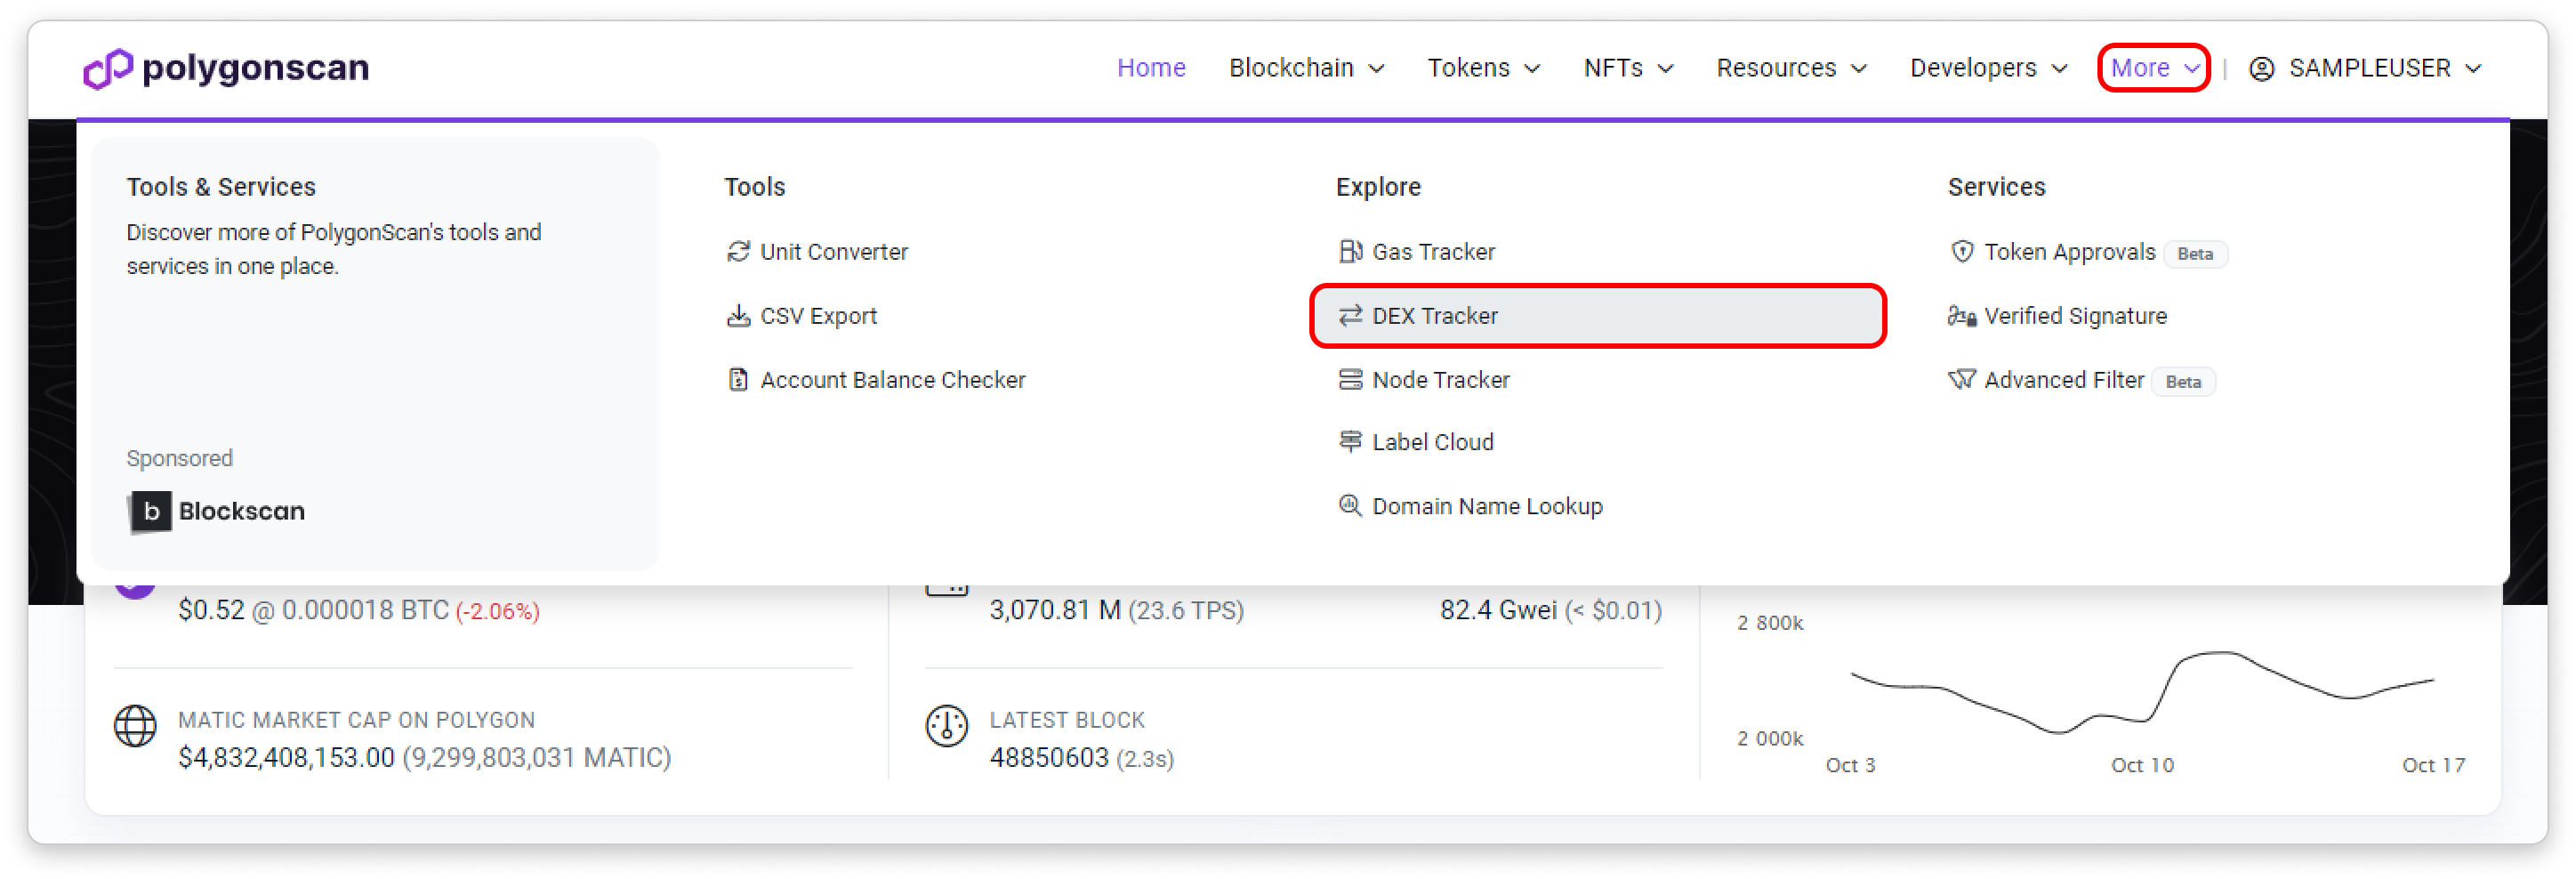The width and height of the screenshot is (2576, 879).
Task: Click the Blockscan sponsor logo
Action: 217,512
